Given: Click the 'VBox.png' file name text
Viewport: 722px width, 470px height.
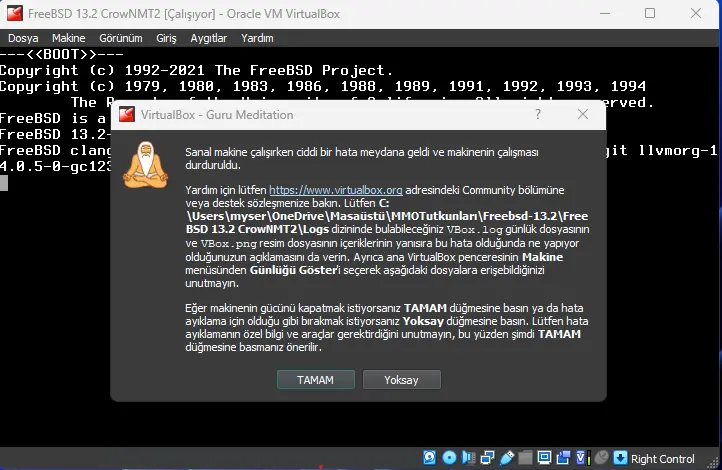Looking at the screenshot, I should 228,244.
